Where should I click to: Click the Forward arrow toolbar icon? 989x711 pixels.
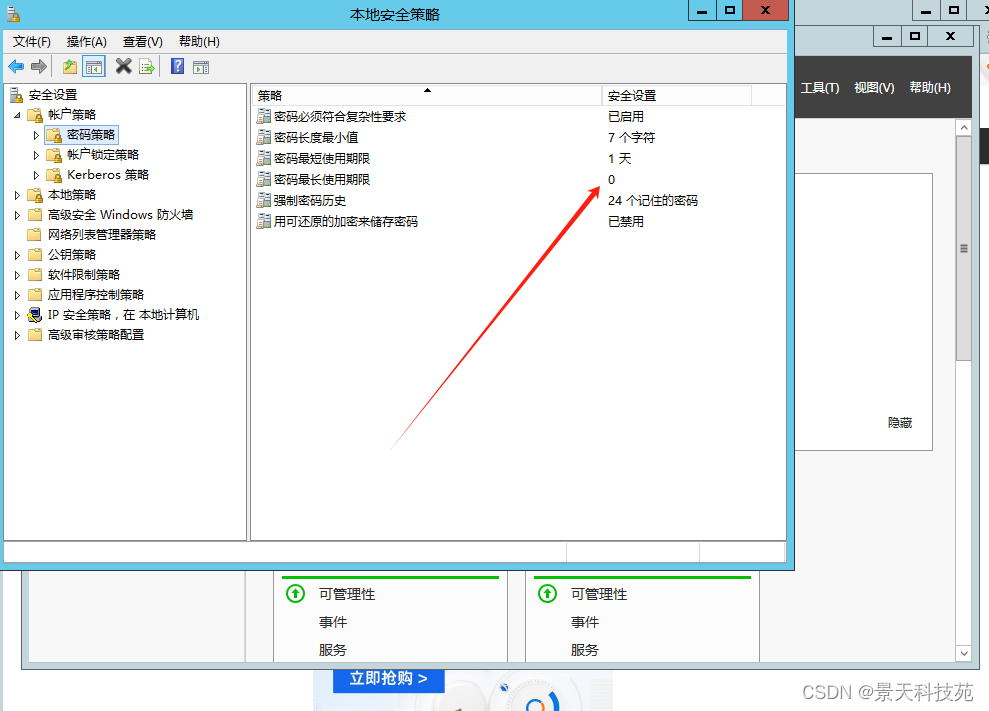click(39, 66)
